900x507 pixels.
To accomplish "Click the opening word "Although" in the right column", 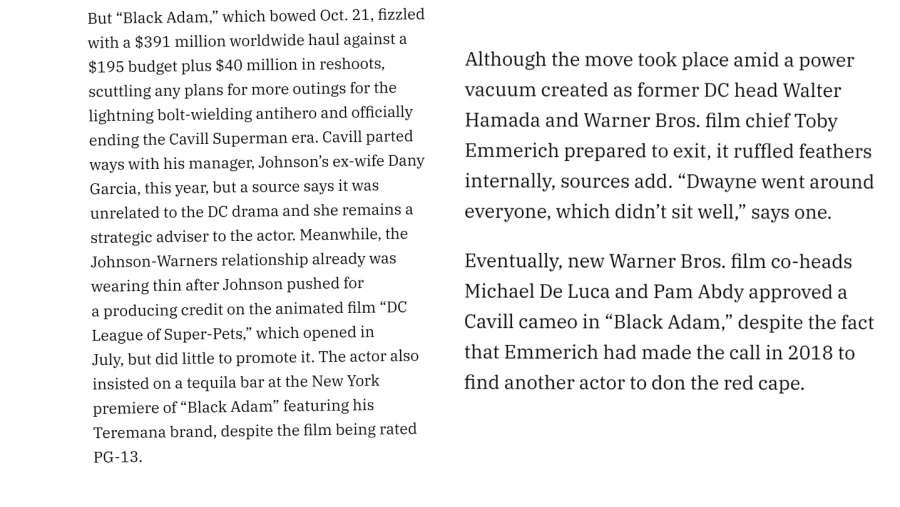I will coord(505,60).
